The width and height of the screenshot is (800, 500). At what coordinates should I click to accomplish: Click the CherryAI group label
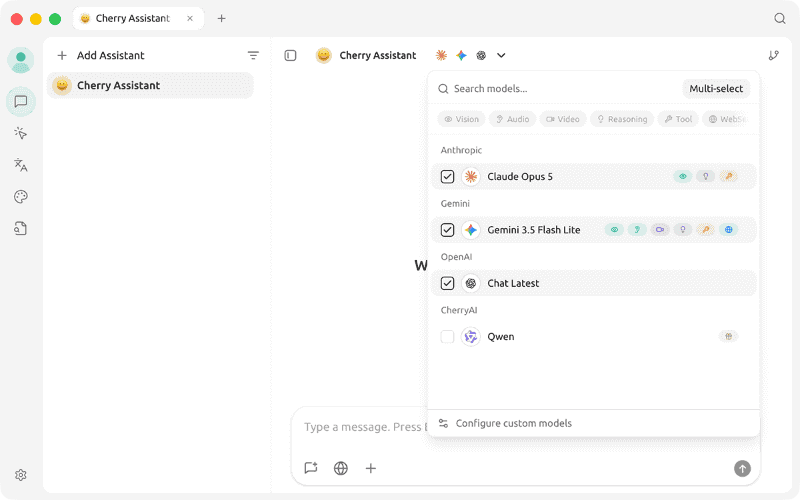pyautogui.click(x=459, y=310)
